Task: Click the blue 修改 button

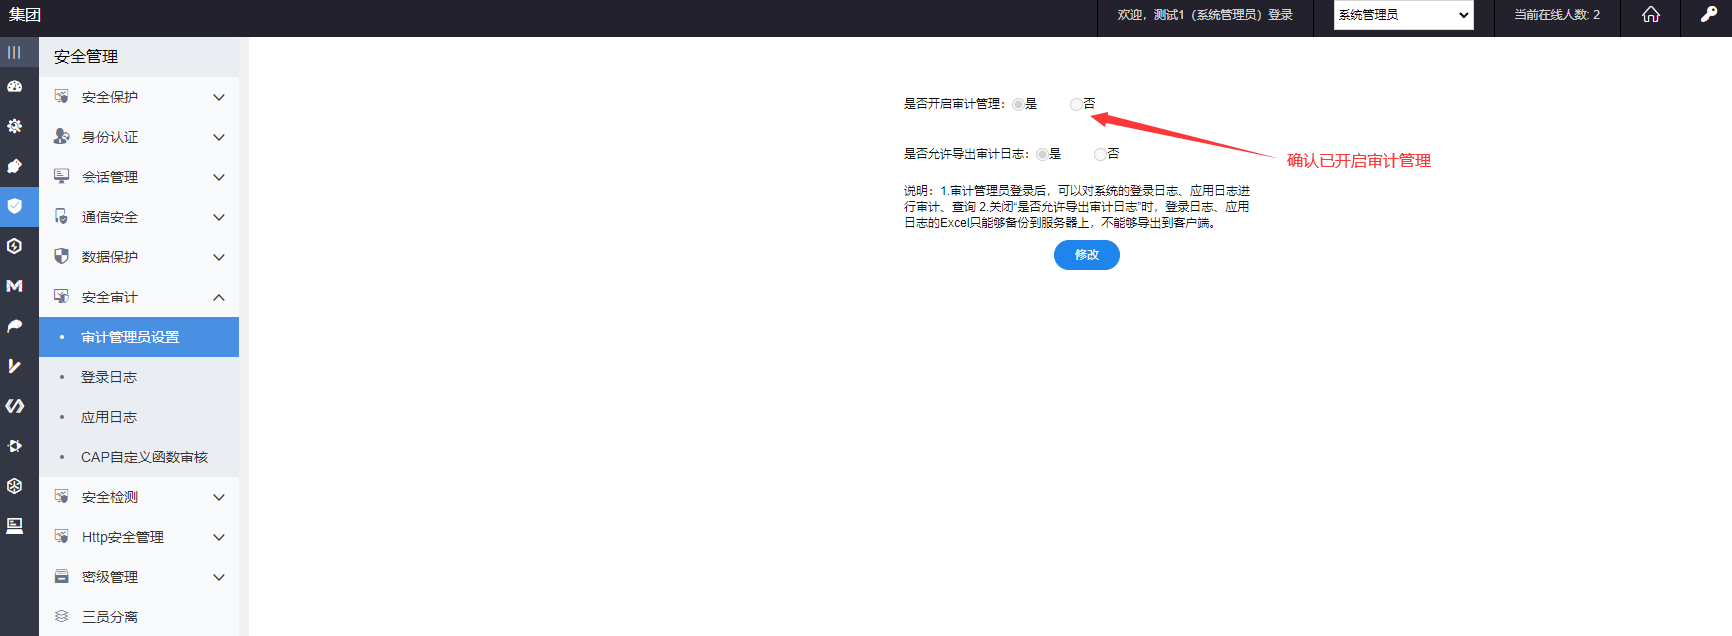Action: pyautogui.click(x=1086, y=255)
